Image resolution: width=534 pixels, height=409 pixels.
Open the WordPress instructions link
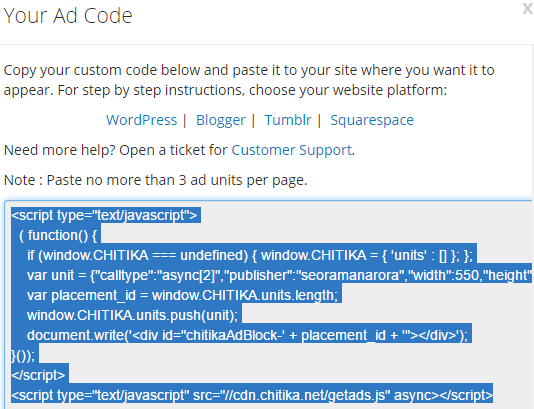click(141, 120)
